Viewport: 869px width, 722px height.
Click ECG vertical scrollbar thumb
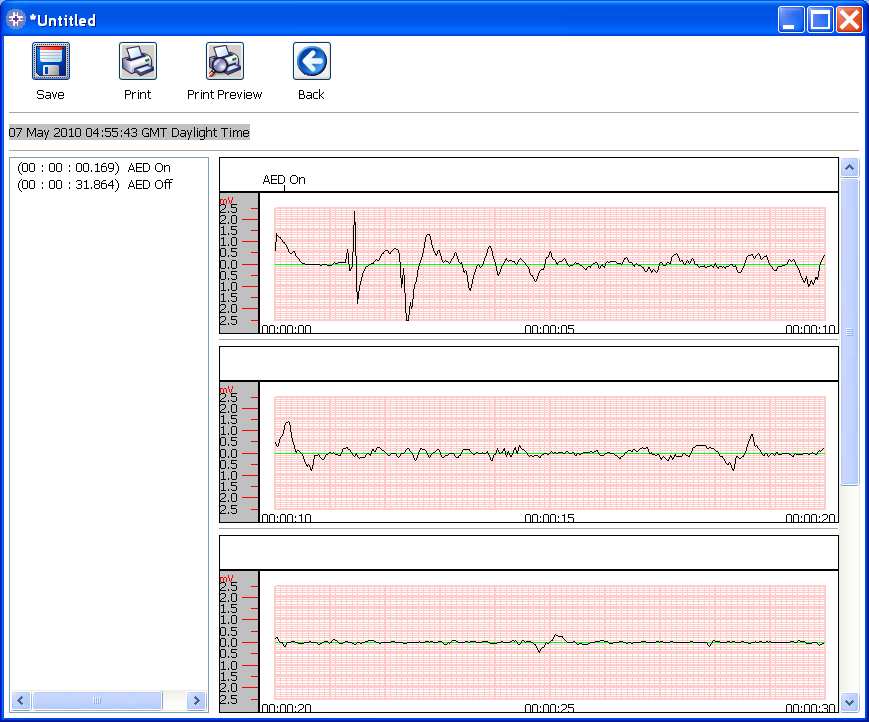click(850, 332)
